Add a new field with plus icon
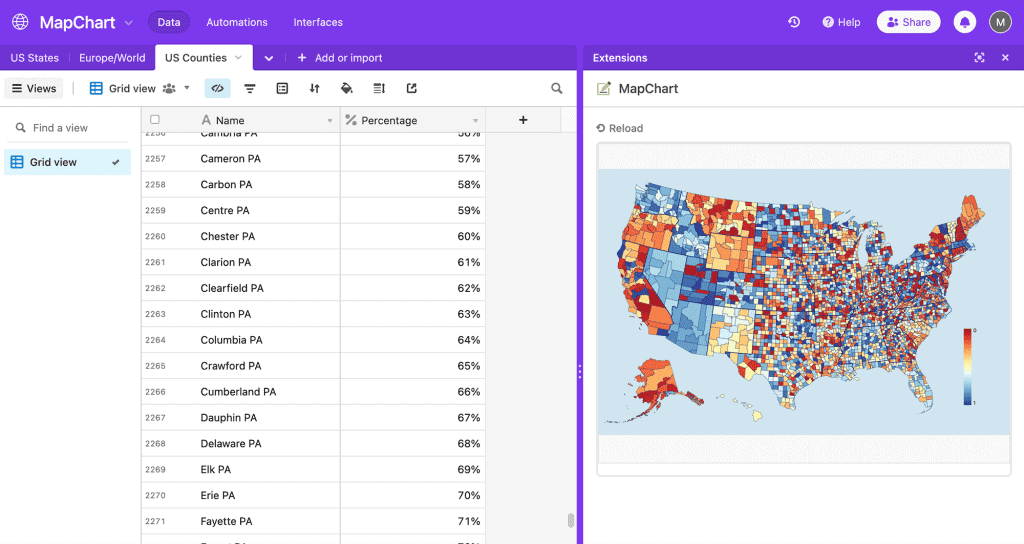Image resolution: width=1024 pixels, height=544 pixels. (523, 120)
